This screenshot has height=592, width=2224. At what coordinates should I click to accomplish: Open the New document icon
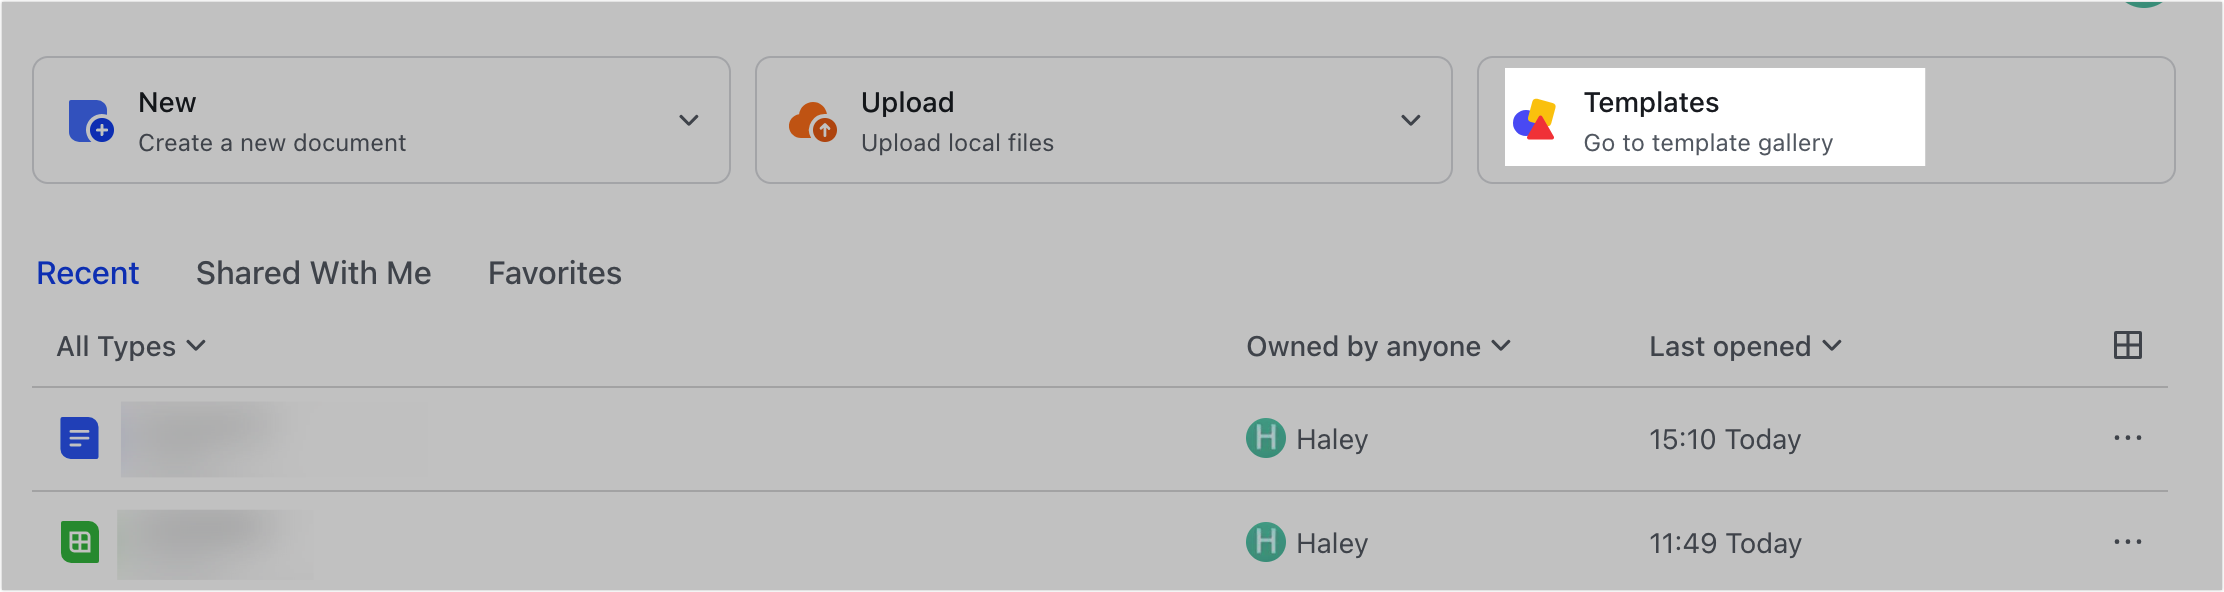point(88,119)
